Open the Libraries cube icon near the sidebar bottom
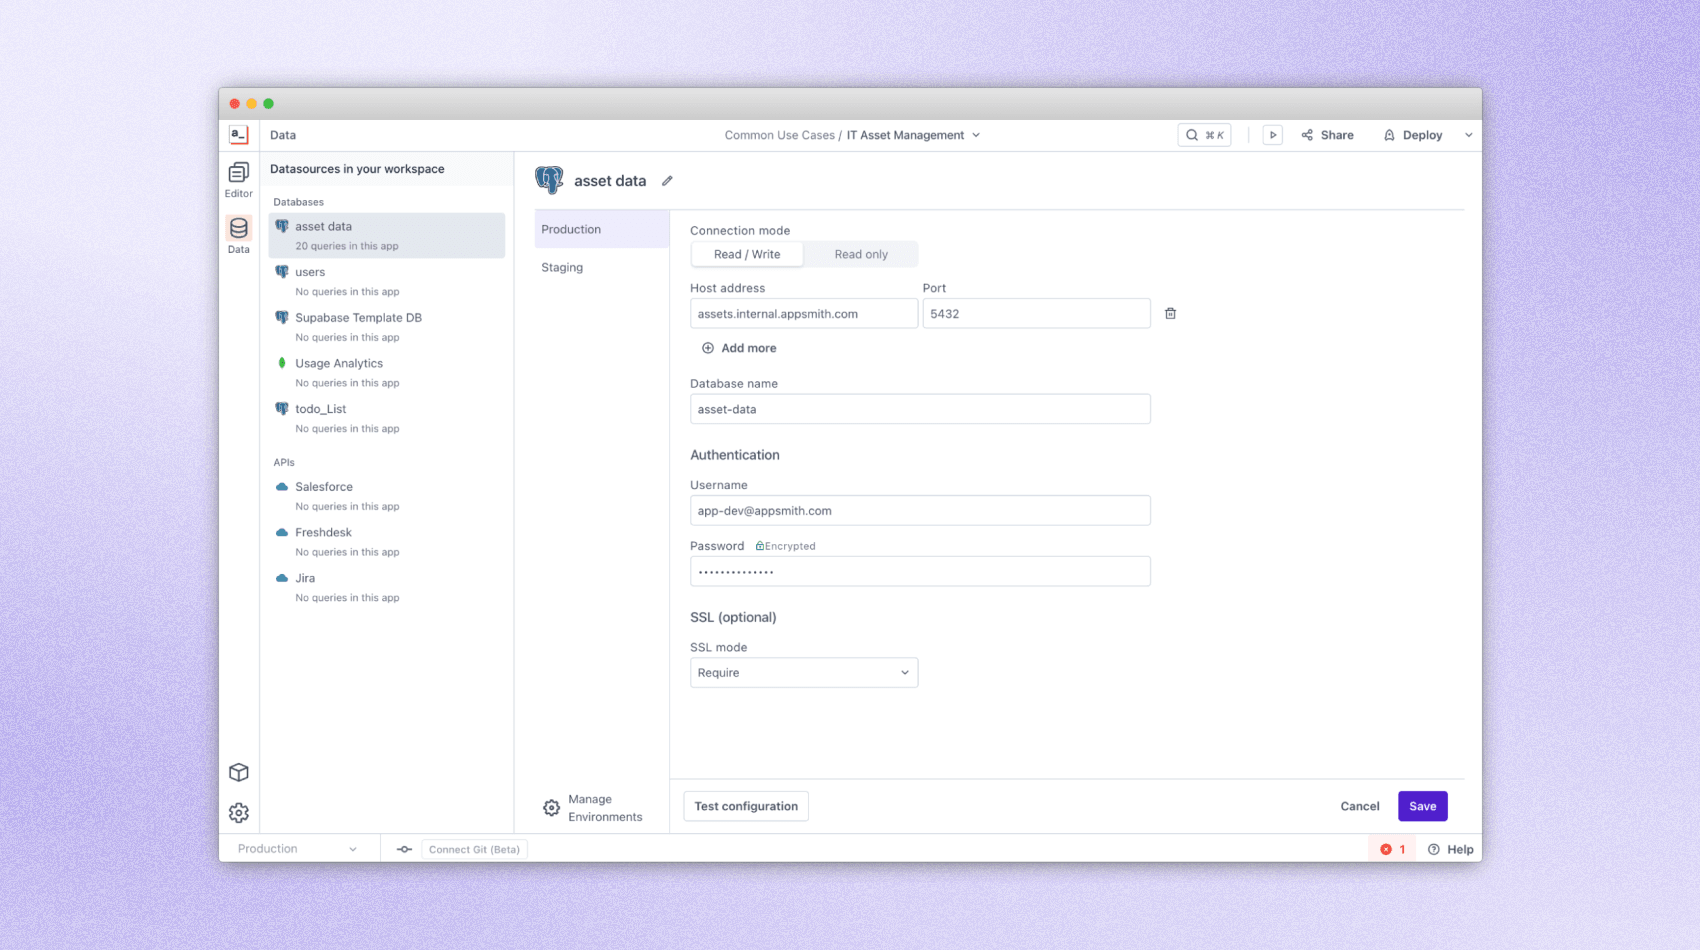The image size is (1700, 950). [238, 772]
